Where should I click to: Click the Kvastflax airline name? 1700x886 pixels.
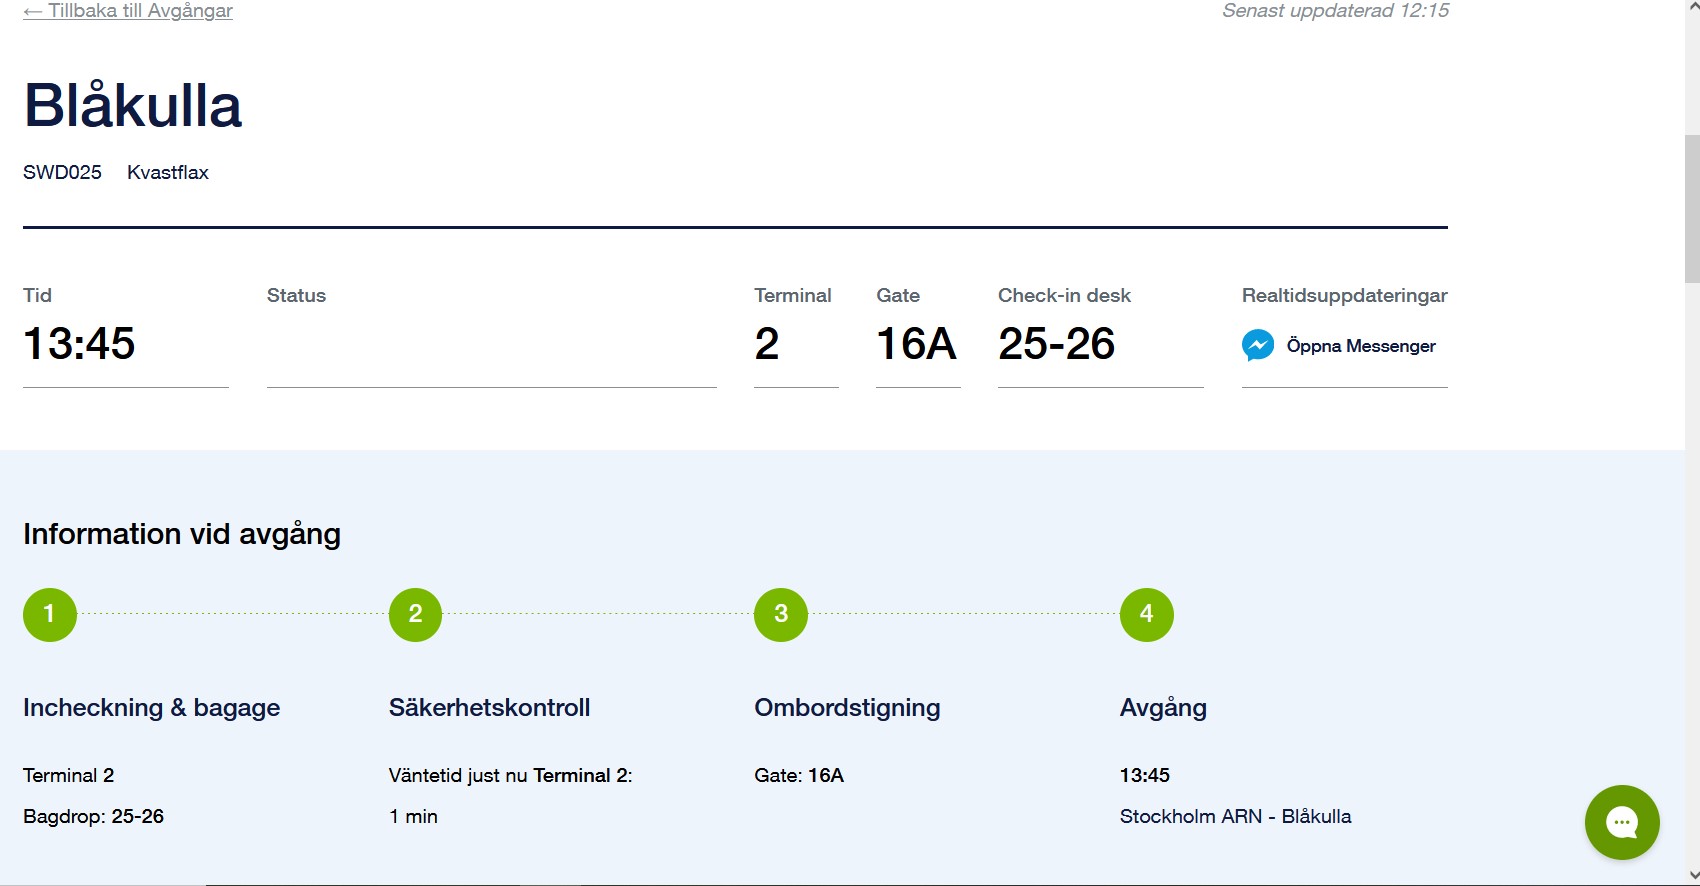coord(168,172)
